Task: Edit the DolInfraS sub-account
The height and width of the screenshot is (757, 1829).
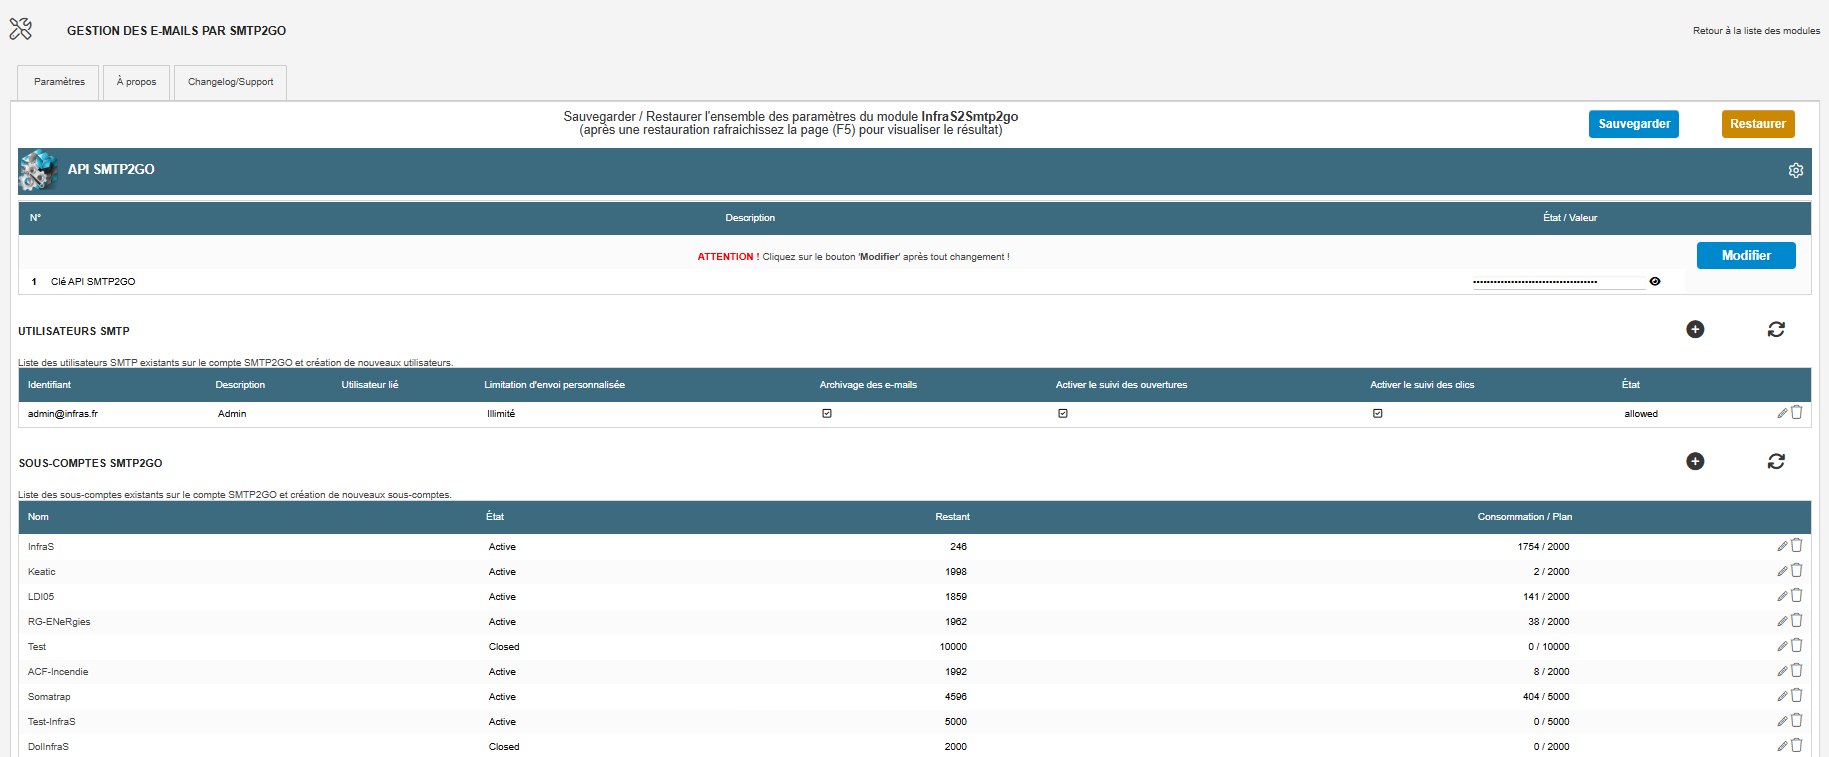Action: click(x=1782, y=746)
